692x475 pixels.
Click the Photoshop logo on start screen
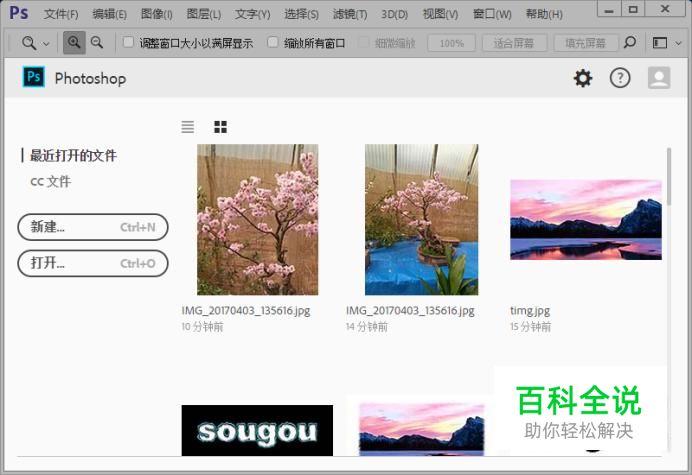pyautogui.click(x=34, y=77)
